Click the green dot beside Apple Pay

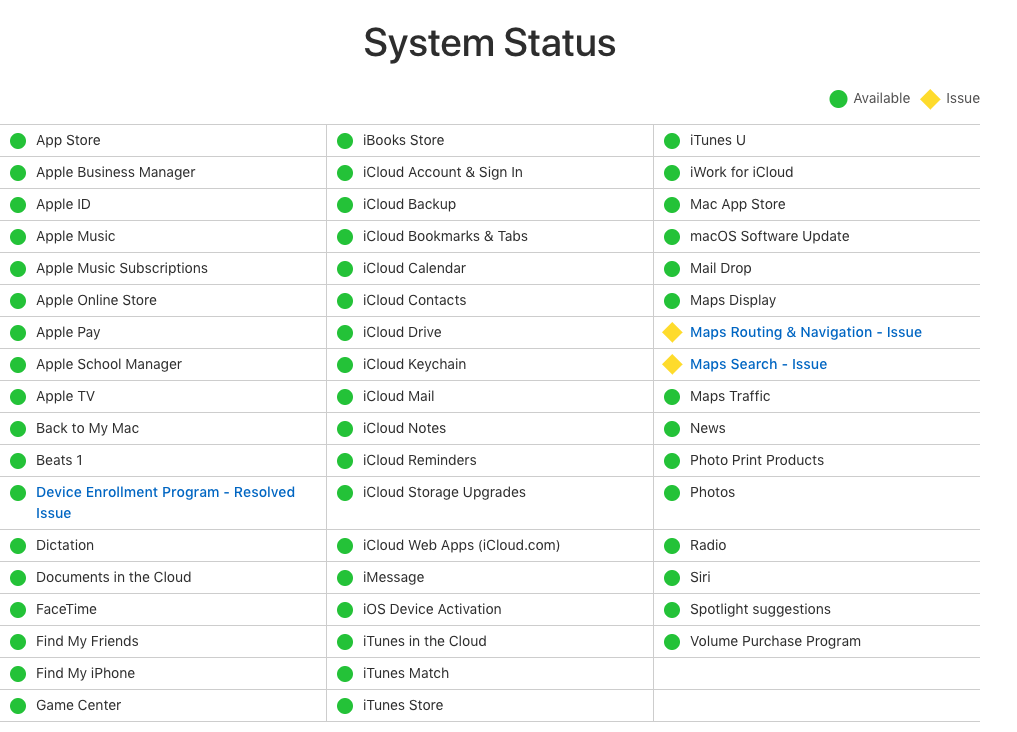(x=18, y=333)
